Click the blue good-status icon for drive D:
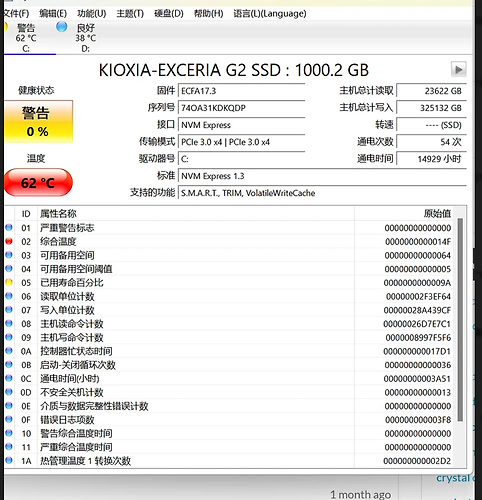482x500 pixels. pyautogui.click(x=62, y=27)
